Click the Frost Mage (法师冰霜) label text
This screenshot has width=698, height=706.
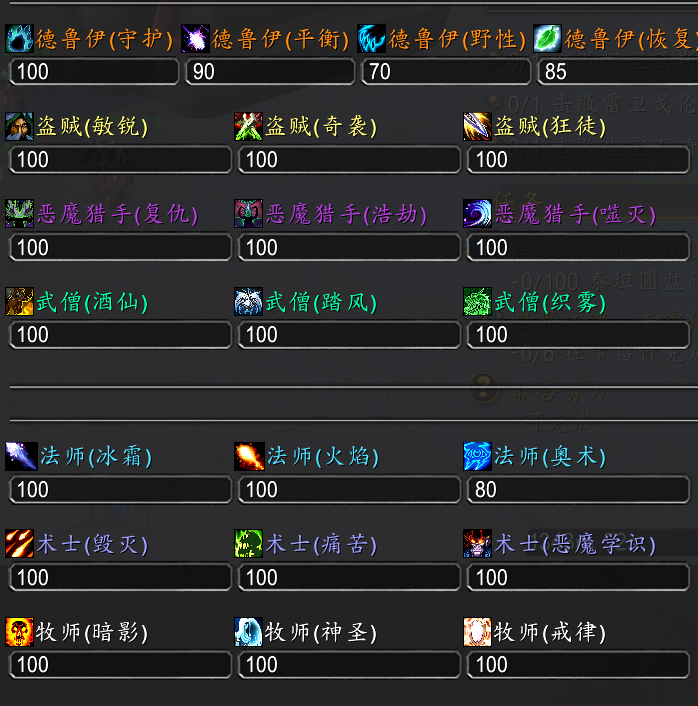pos(96,457)
